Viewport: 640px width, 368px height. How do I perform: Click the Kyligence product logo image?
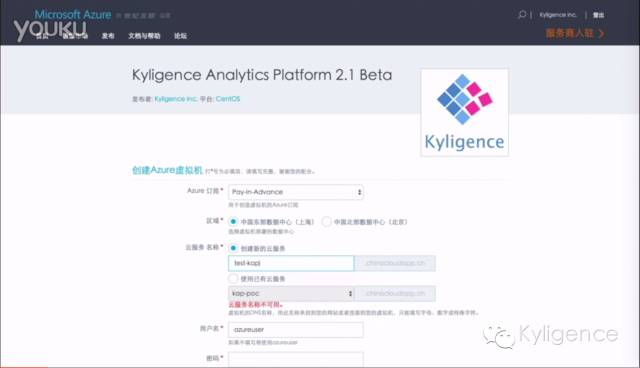(x=464, y=113)
